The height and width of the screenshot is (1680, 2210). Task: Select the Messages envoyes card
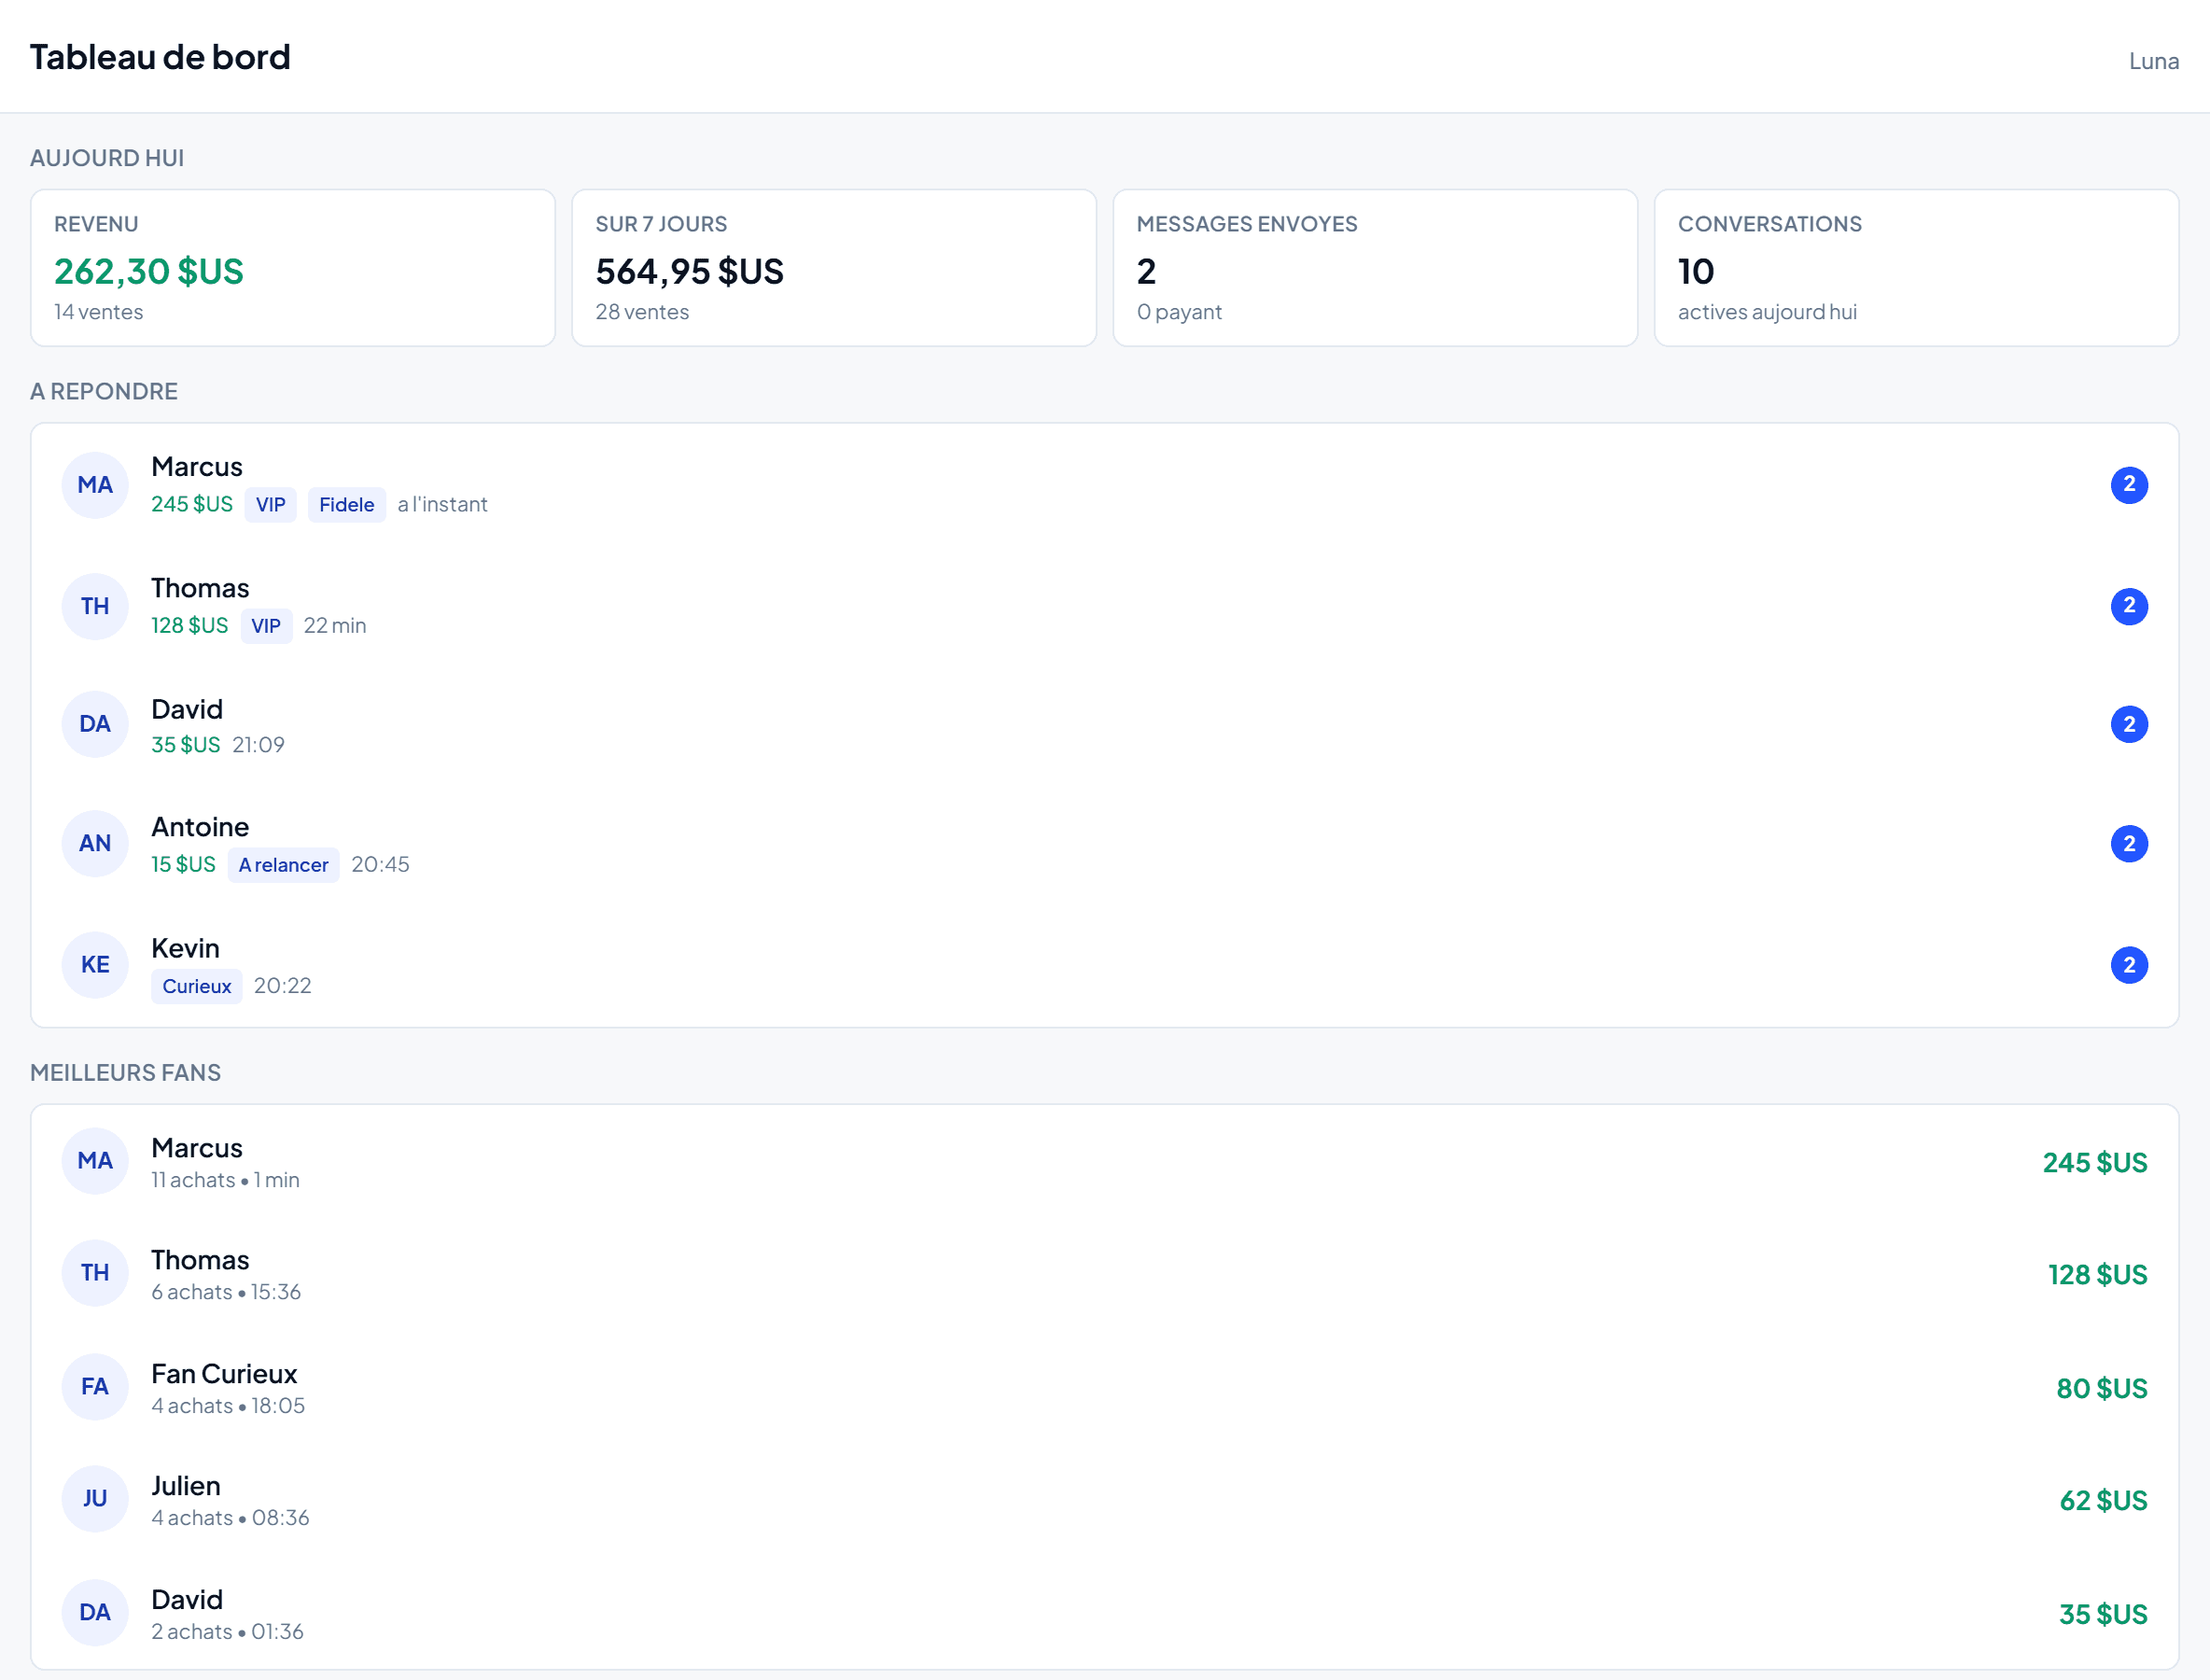[1375, 268]
